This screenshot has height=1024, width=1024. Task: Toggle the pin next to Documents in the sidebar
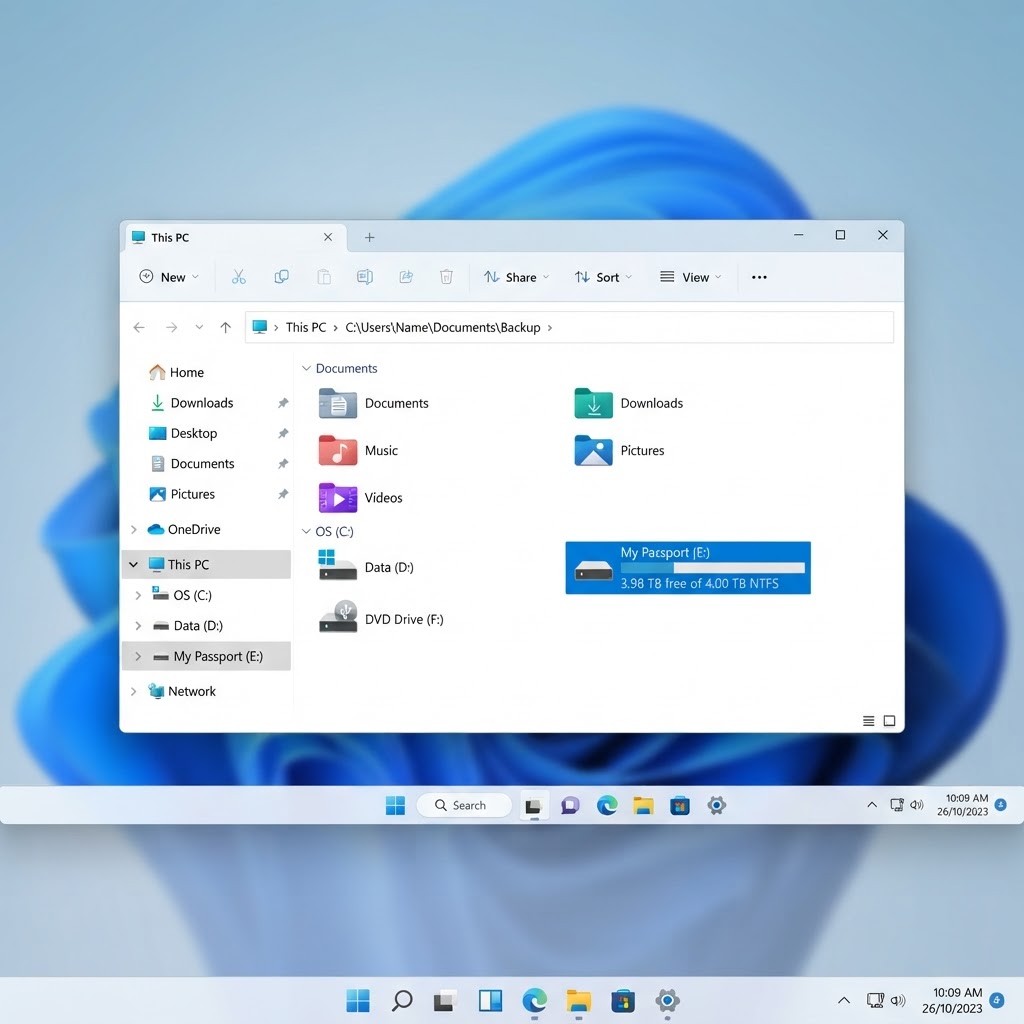point(283,464)
